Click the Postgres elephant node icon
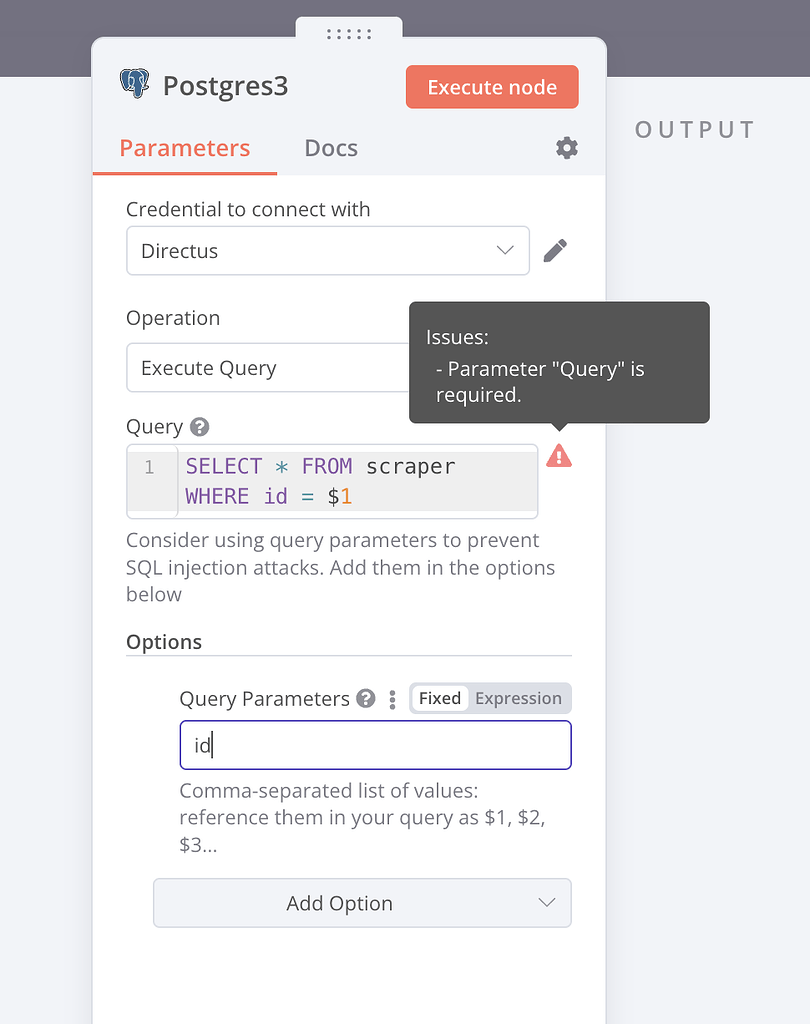 (x=134, y=84)
